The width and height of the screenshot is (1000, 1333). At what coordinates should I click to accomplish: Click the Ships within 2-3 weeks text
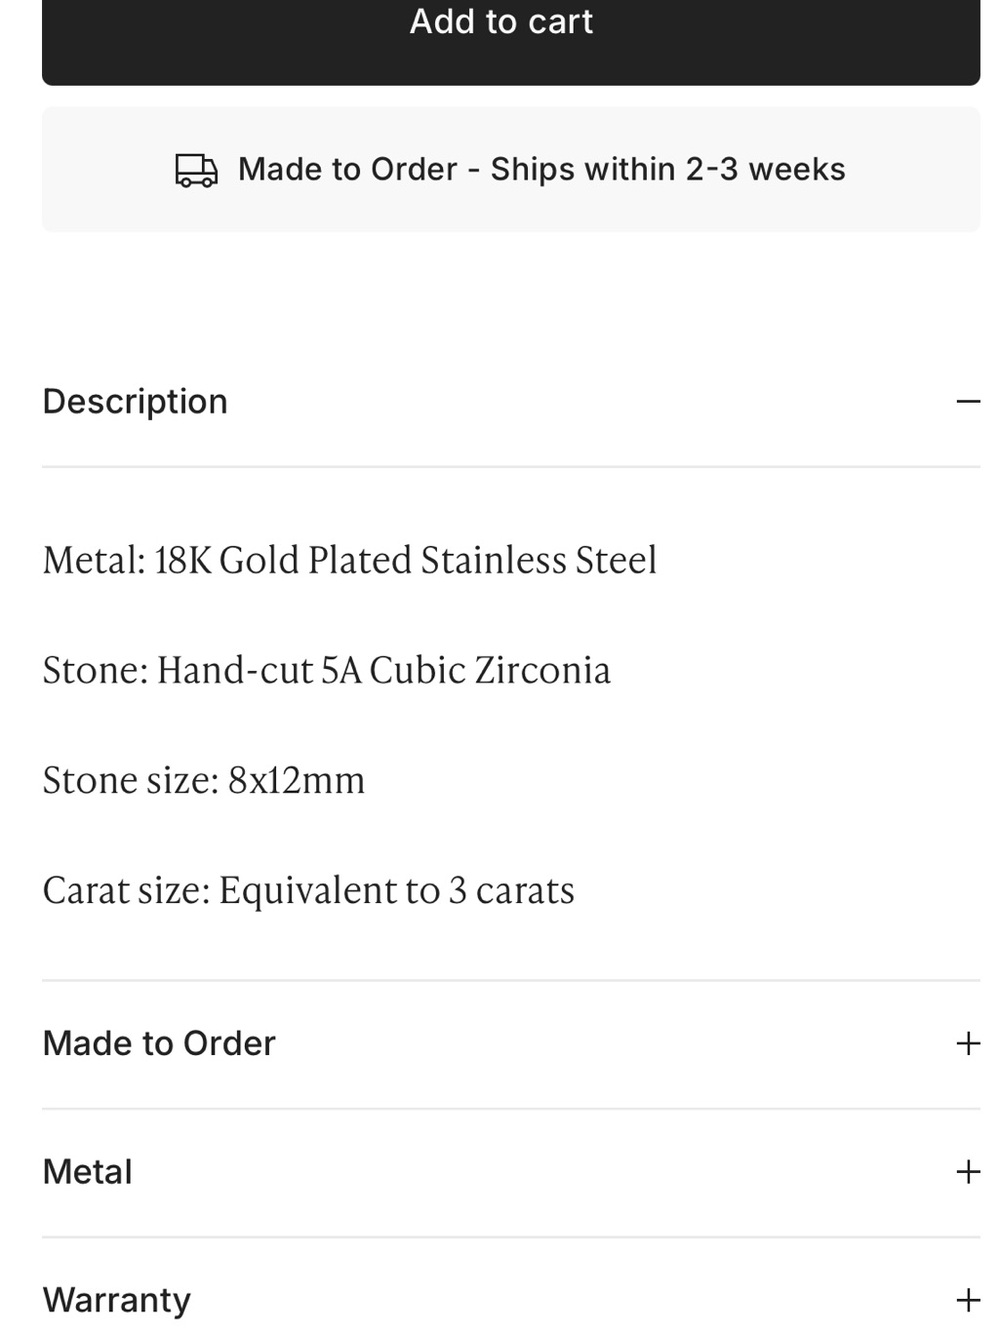668,169
